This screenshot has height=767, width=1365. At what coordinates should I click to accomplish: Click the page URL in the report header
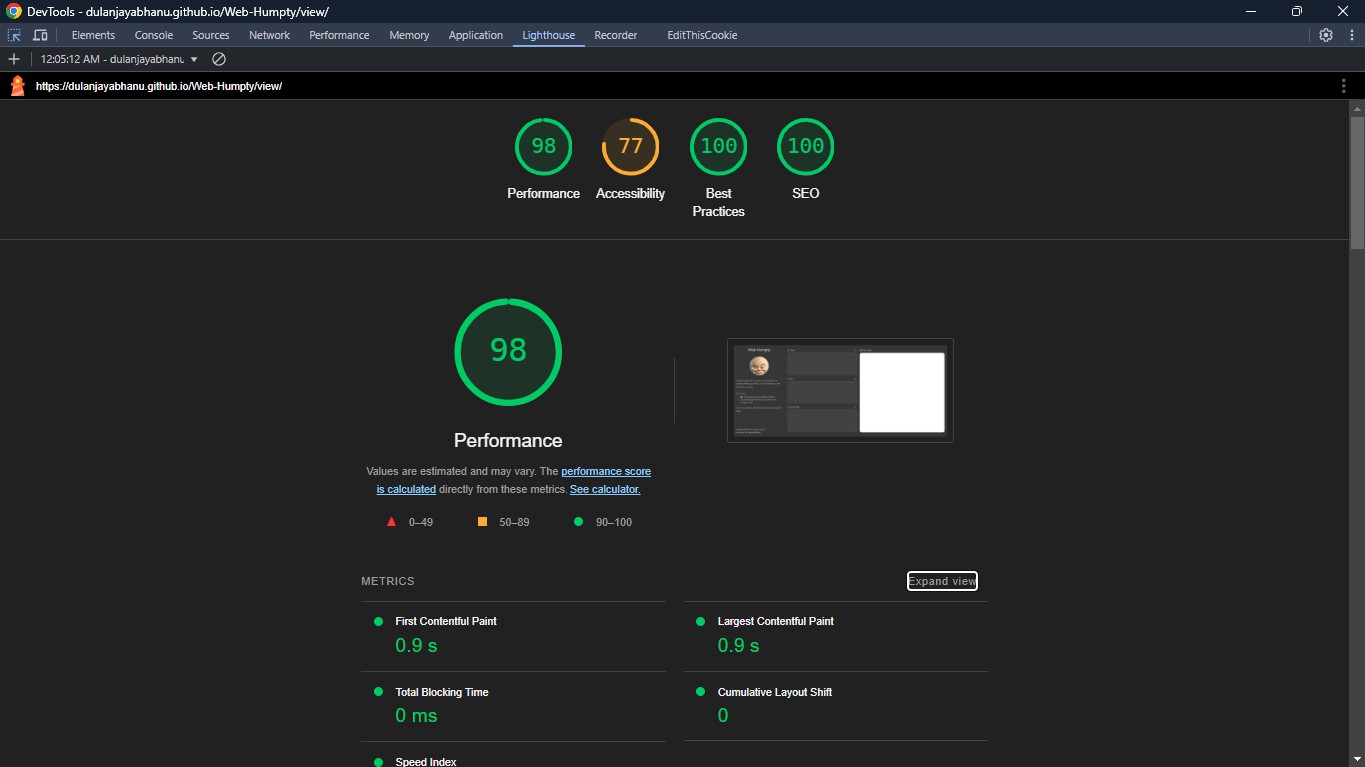click(x=159, y=86)
